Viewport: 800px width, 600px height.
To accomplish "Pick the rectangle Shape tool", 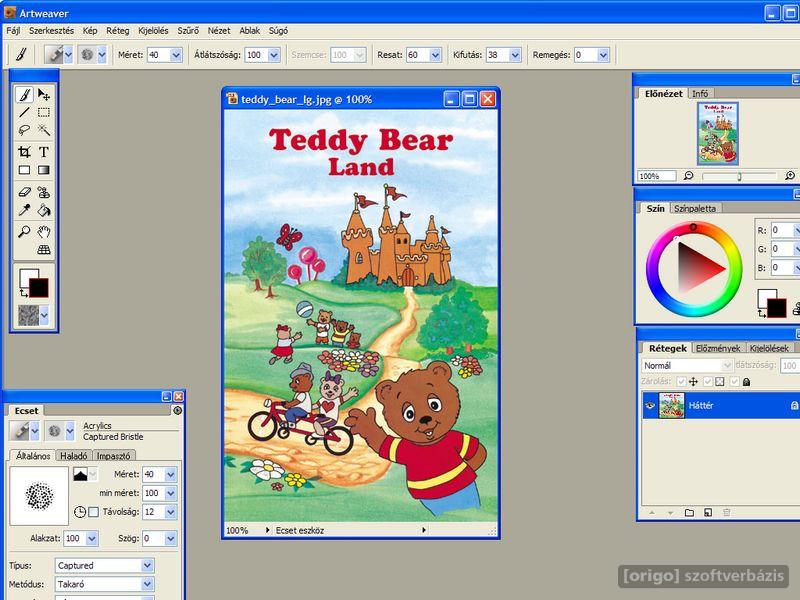I will click(24, 170).
